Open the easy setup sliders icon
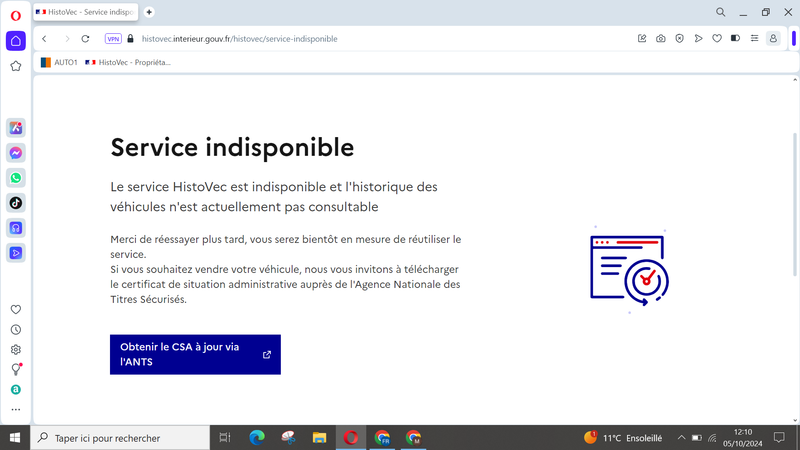This screenshot has width=800, height=450. (755, 39)
